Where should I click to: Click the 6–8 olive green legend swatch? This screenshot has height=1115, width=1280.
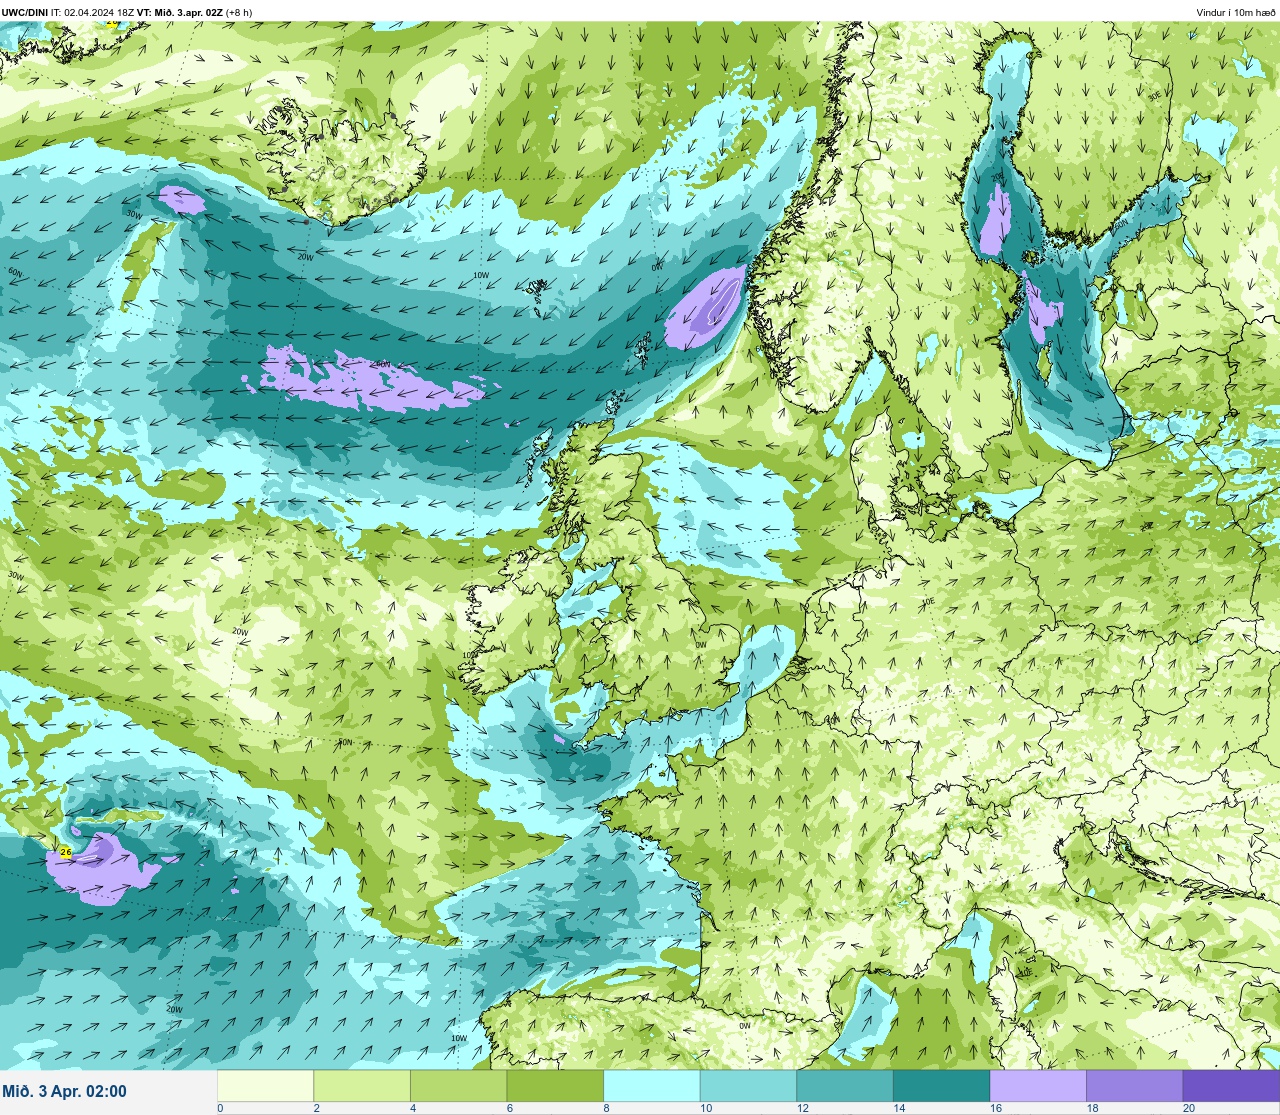(555, 1086)
